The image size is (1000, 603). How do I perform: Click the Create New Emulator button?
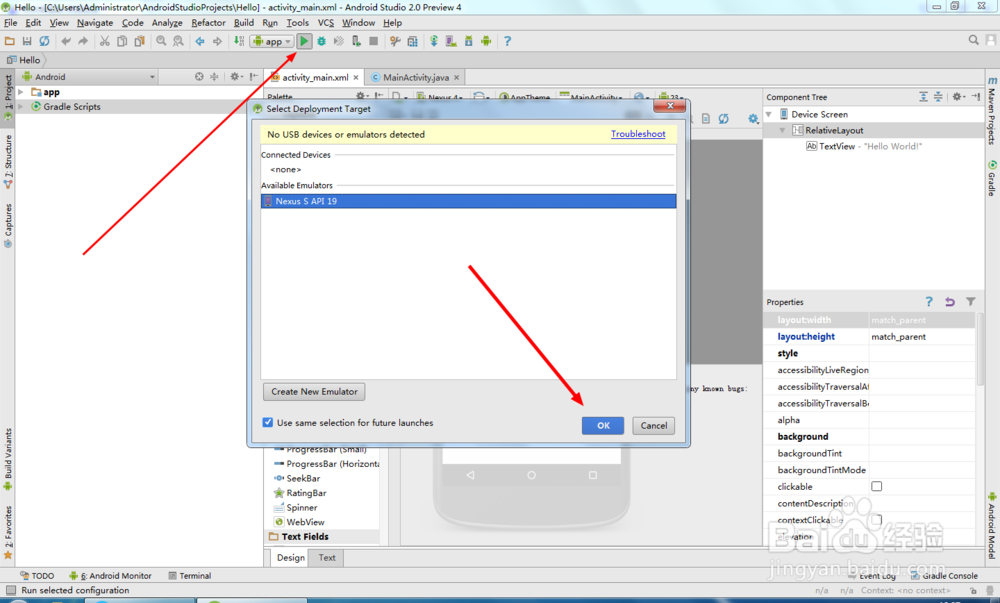tap(314, 391)
